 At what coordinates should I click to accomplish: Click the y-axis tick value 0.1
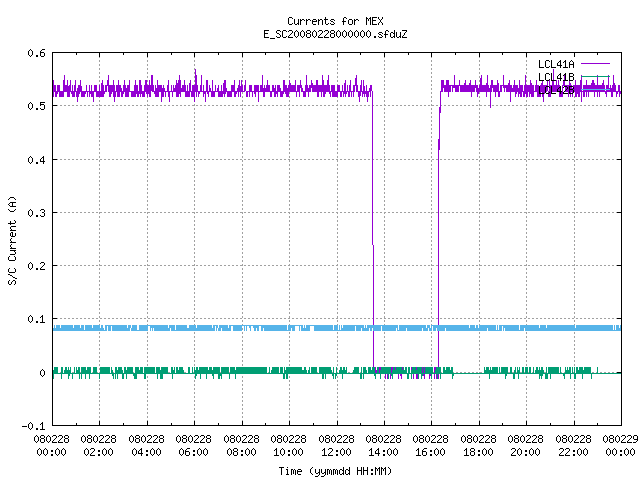click(36, 319)
